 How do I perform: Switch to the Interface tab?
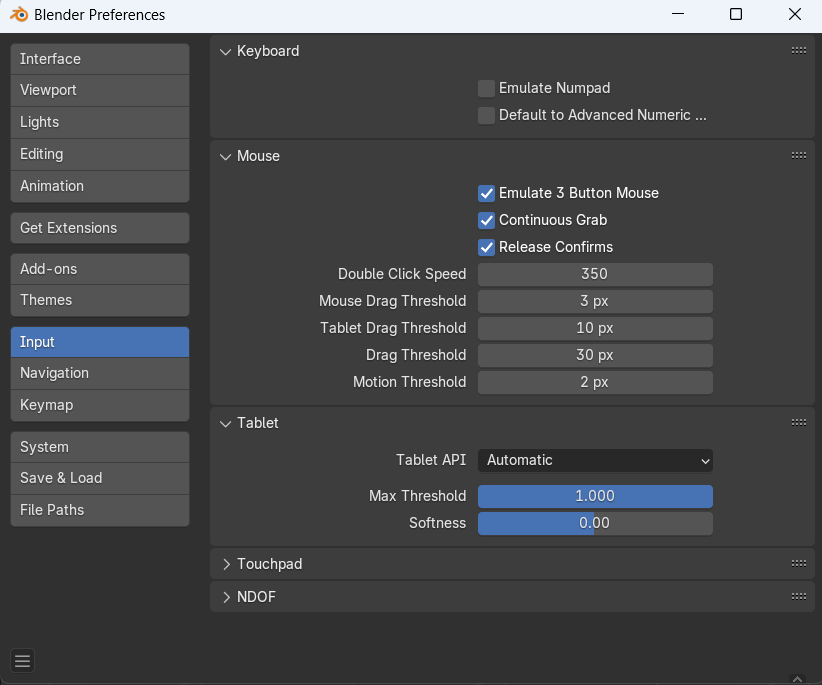point(100,59)
